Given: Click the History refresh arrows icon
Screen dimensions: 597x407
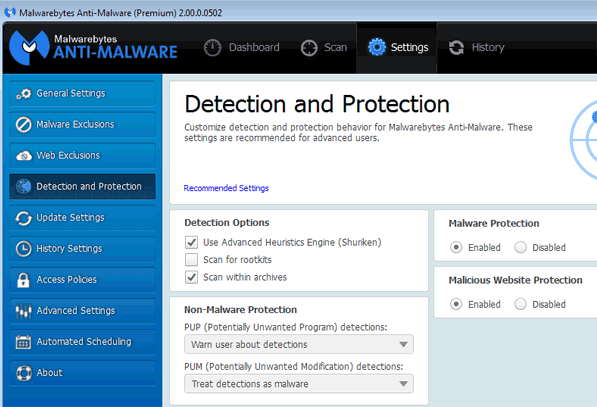Looking at the screenshot, I should 456,48.
